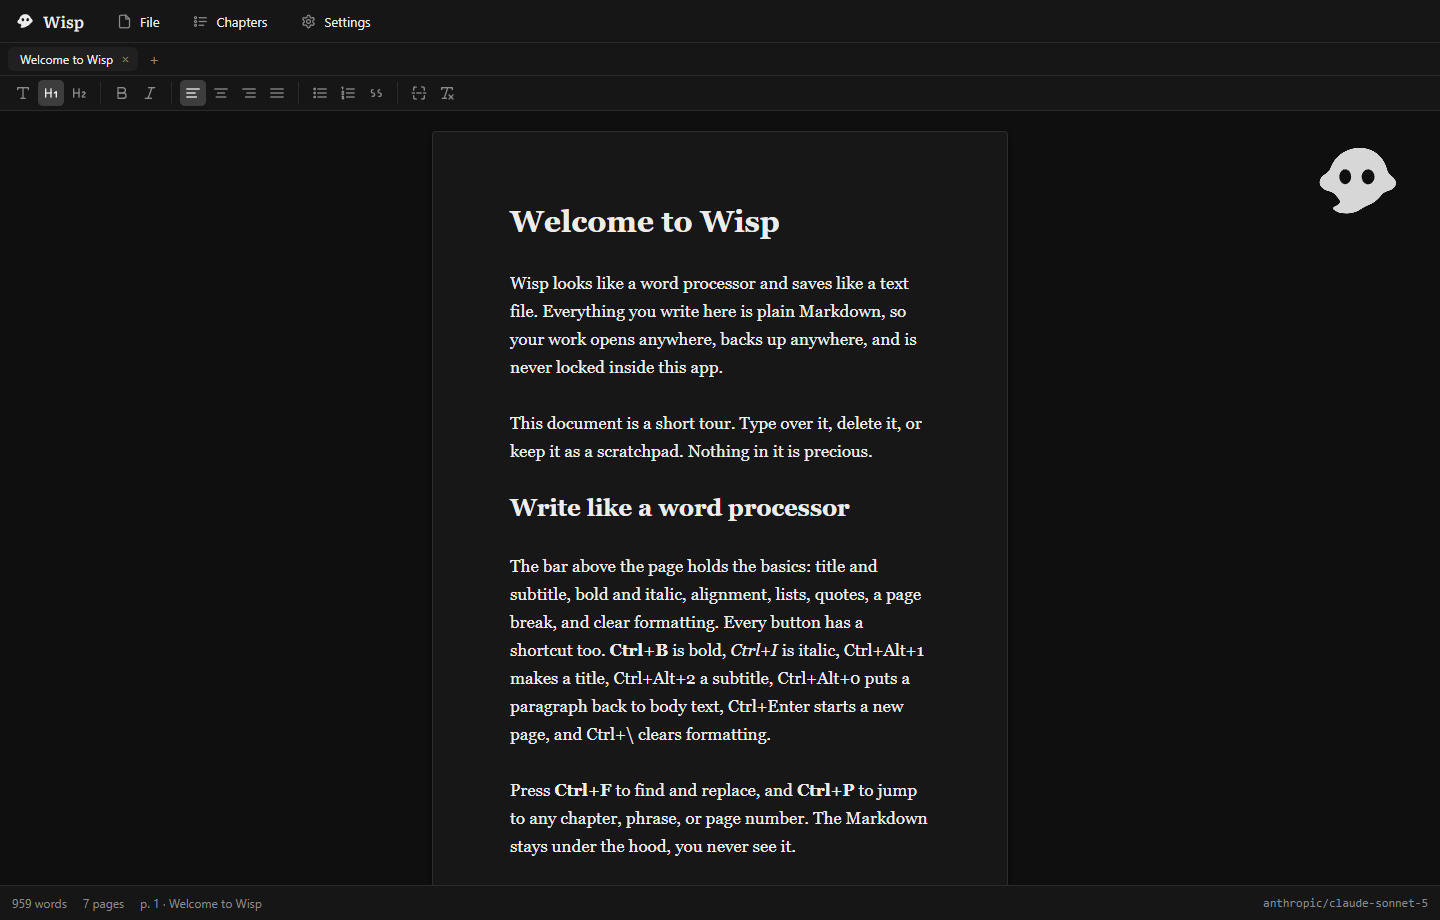The width and height of the screenshot is (1440, 920).
Task: Click the 7 pages indicator
Action: pos(104,904)
